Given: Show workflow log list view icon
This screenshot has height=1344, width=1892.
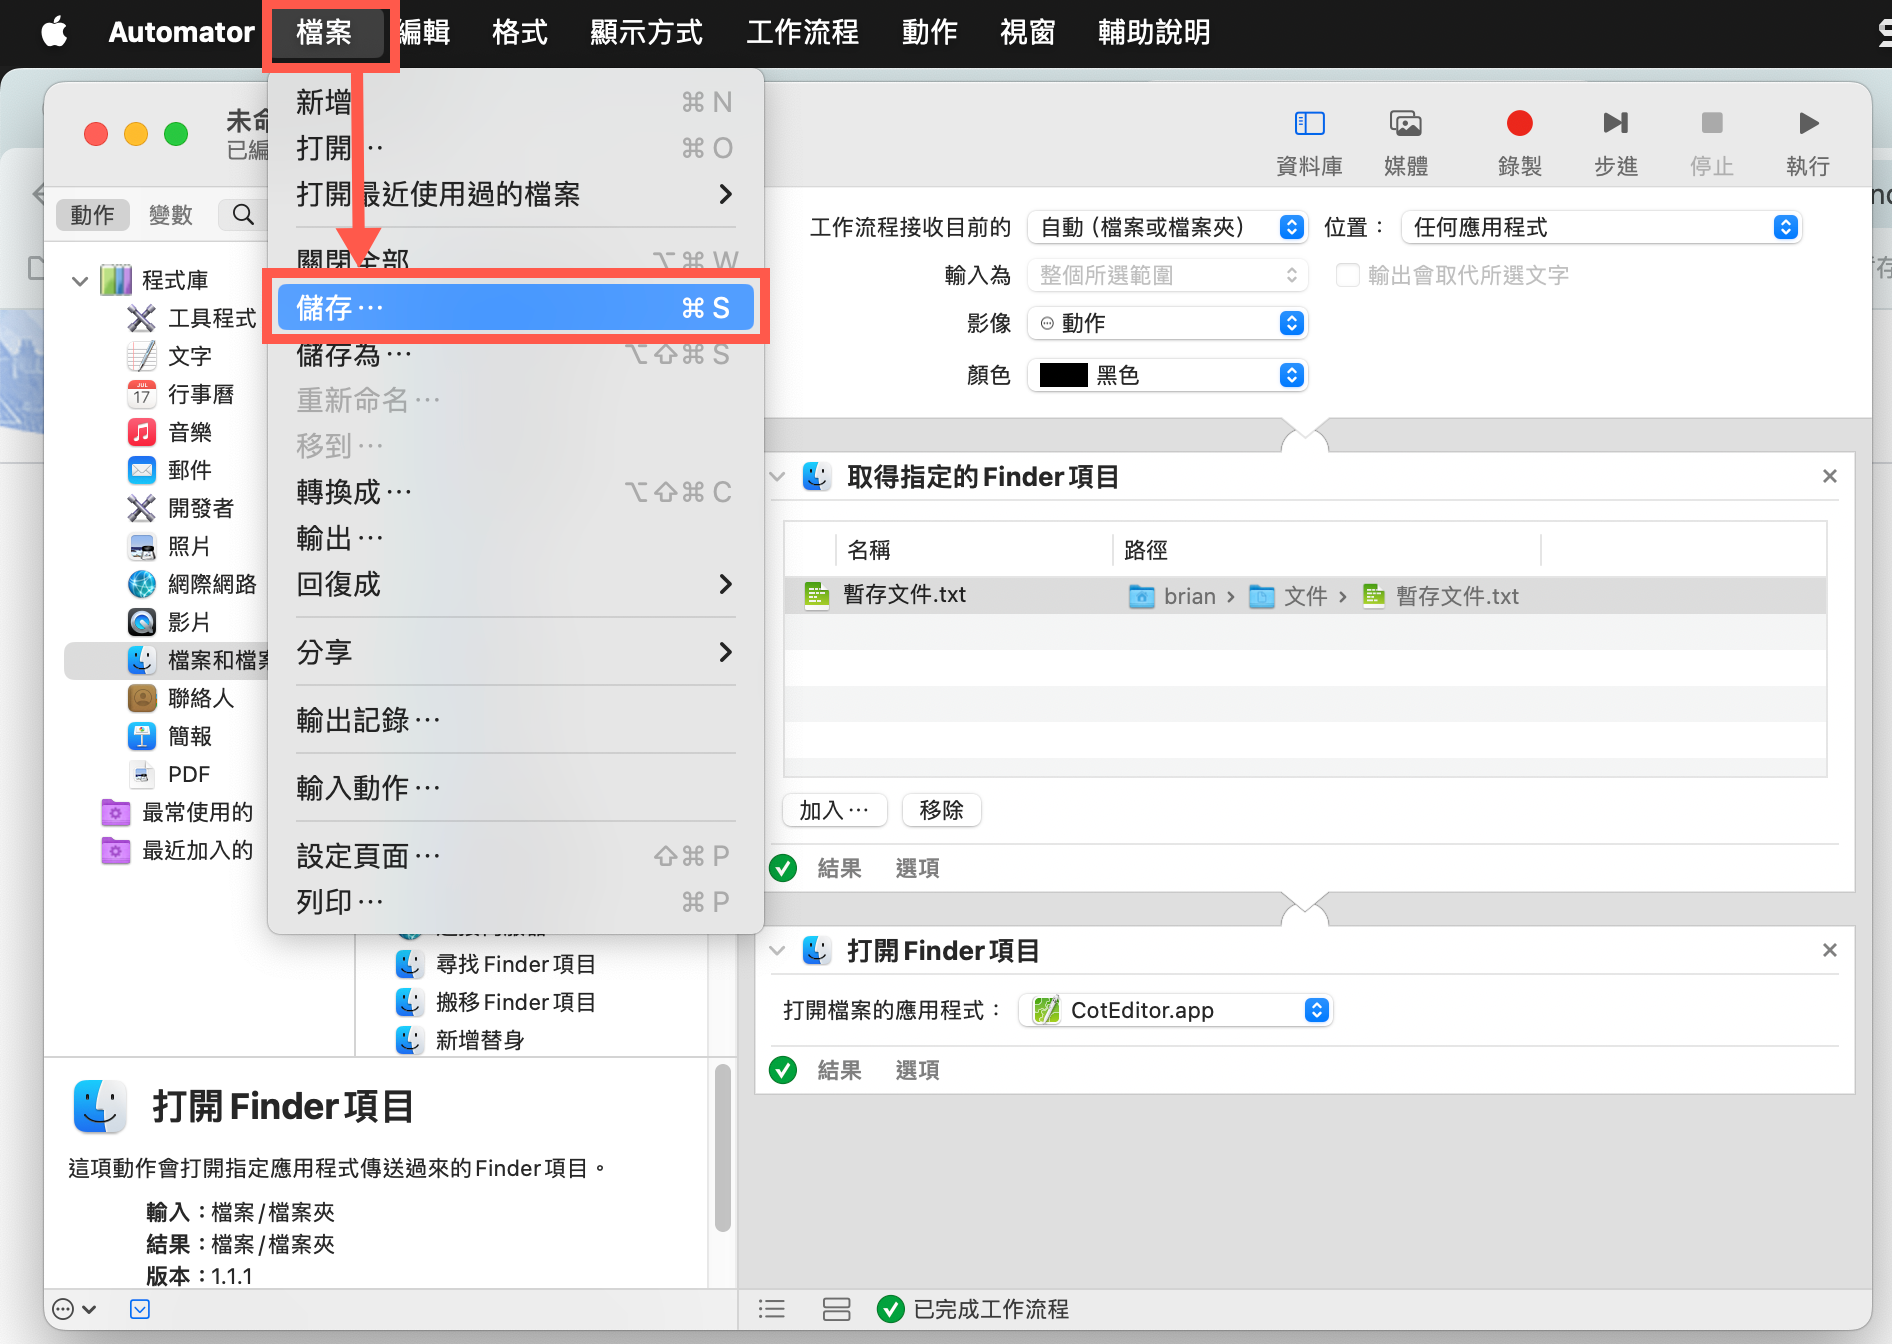Looking at the screenshot, I should click(771, 1309).
